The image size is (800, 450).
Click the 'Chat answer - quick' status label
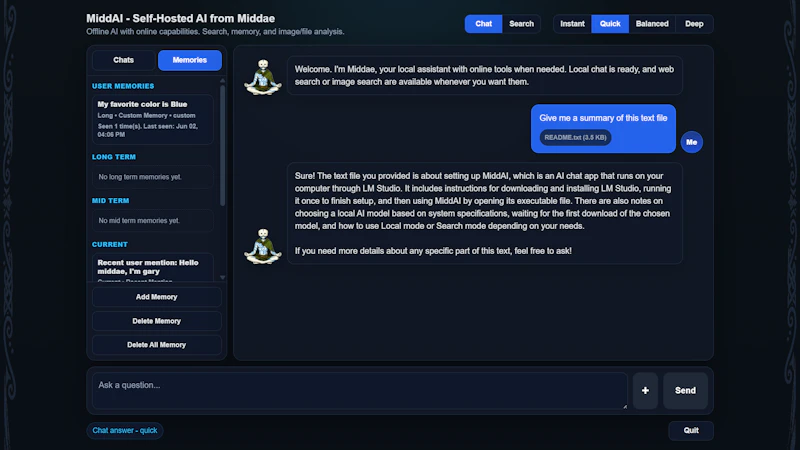124,431
